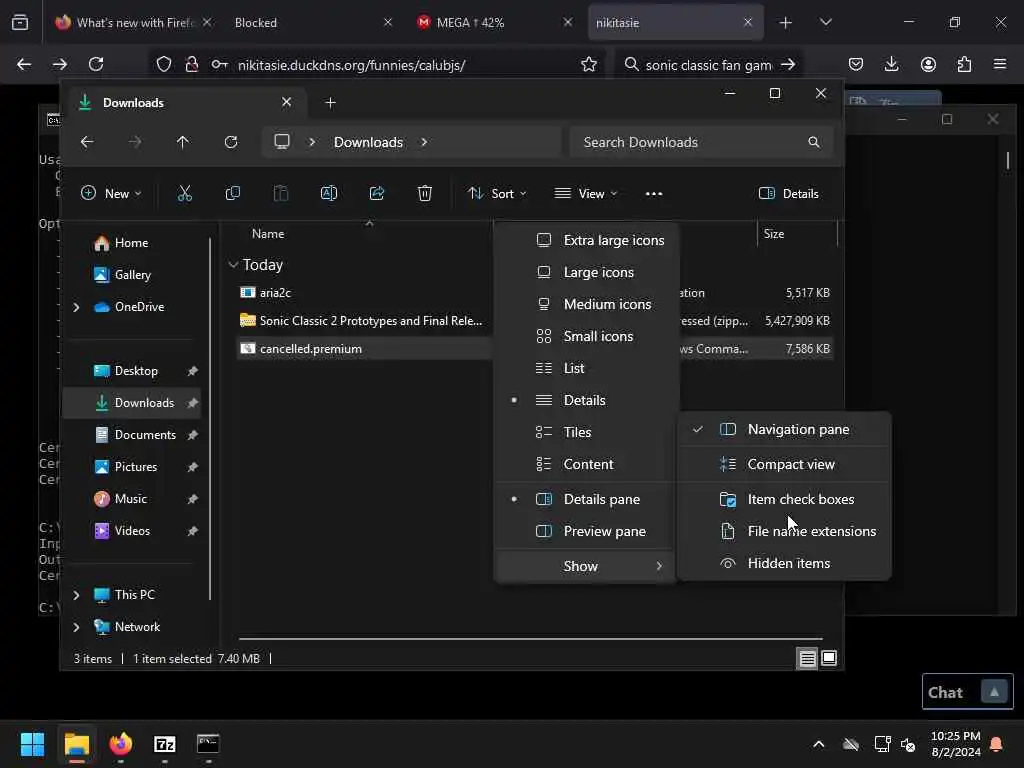Bookmark this page with the star icon
This screenshot has width=1024, height=768.
pyautogui.click(x=588, y=64)
